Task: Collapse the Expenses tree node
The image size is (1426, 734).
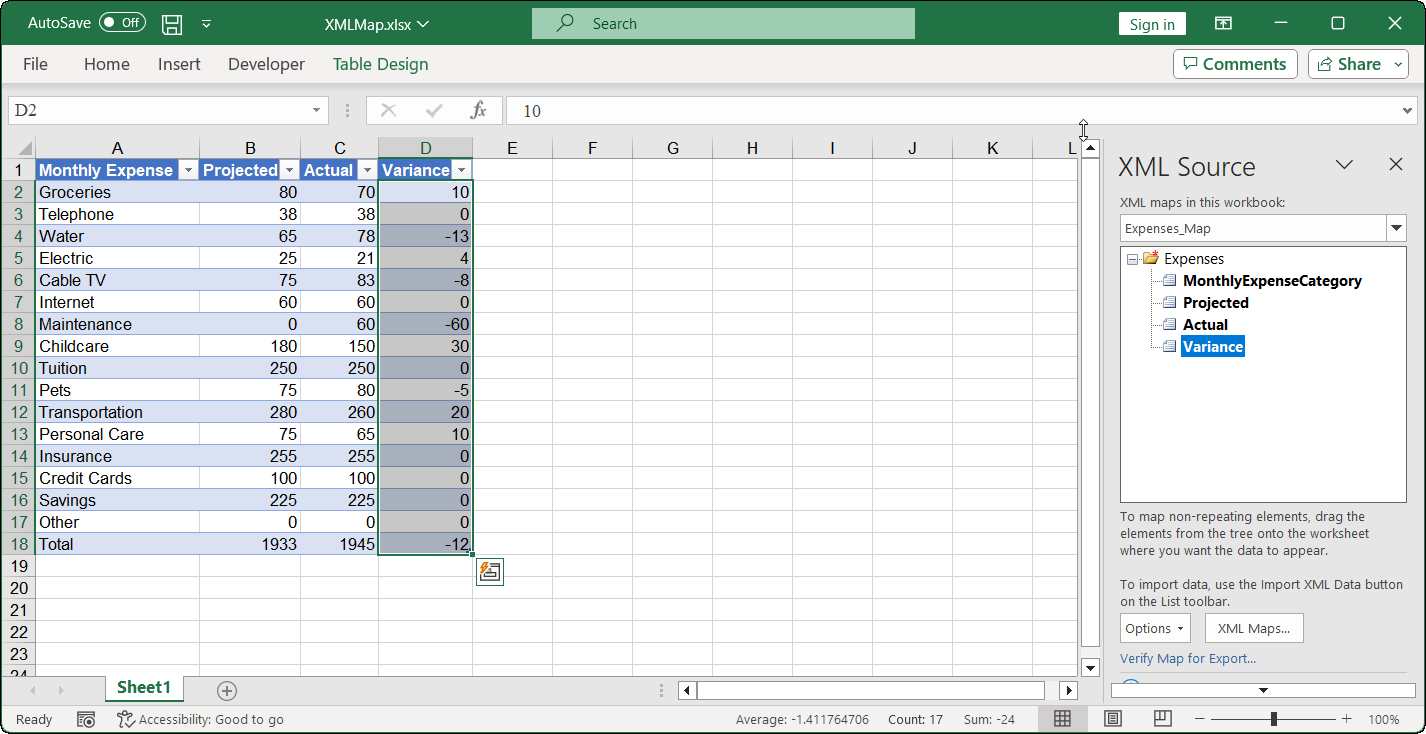Action: click(x=1132, y=259)
